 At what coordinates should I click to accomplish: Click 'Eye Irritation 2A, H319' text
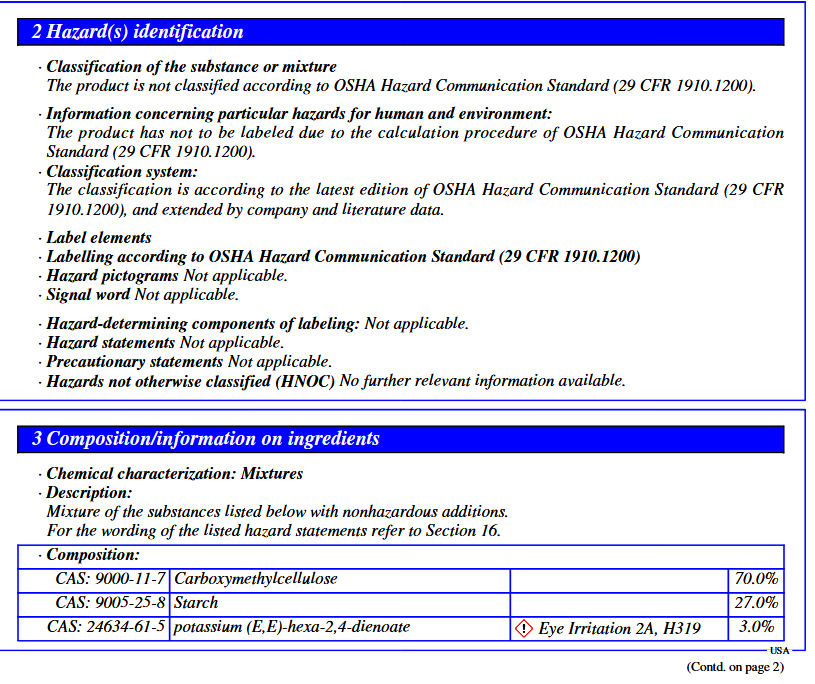[620, 629]
